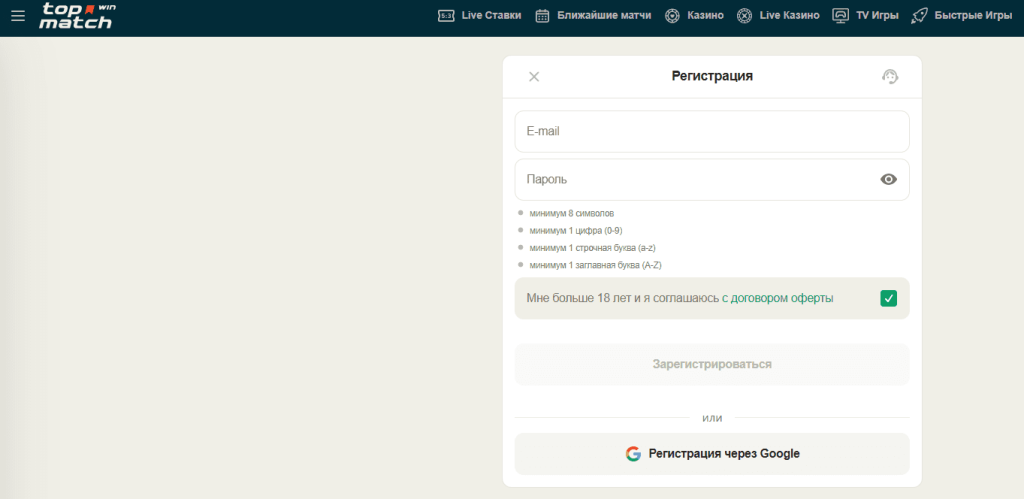Close the Регистрация form
The height and width of the screenshot is (499, 1024).
click(x=534, y=77)
